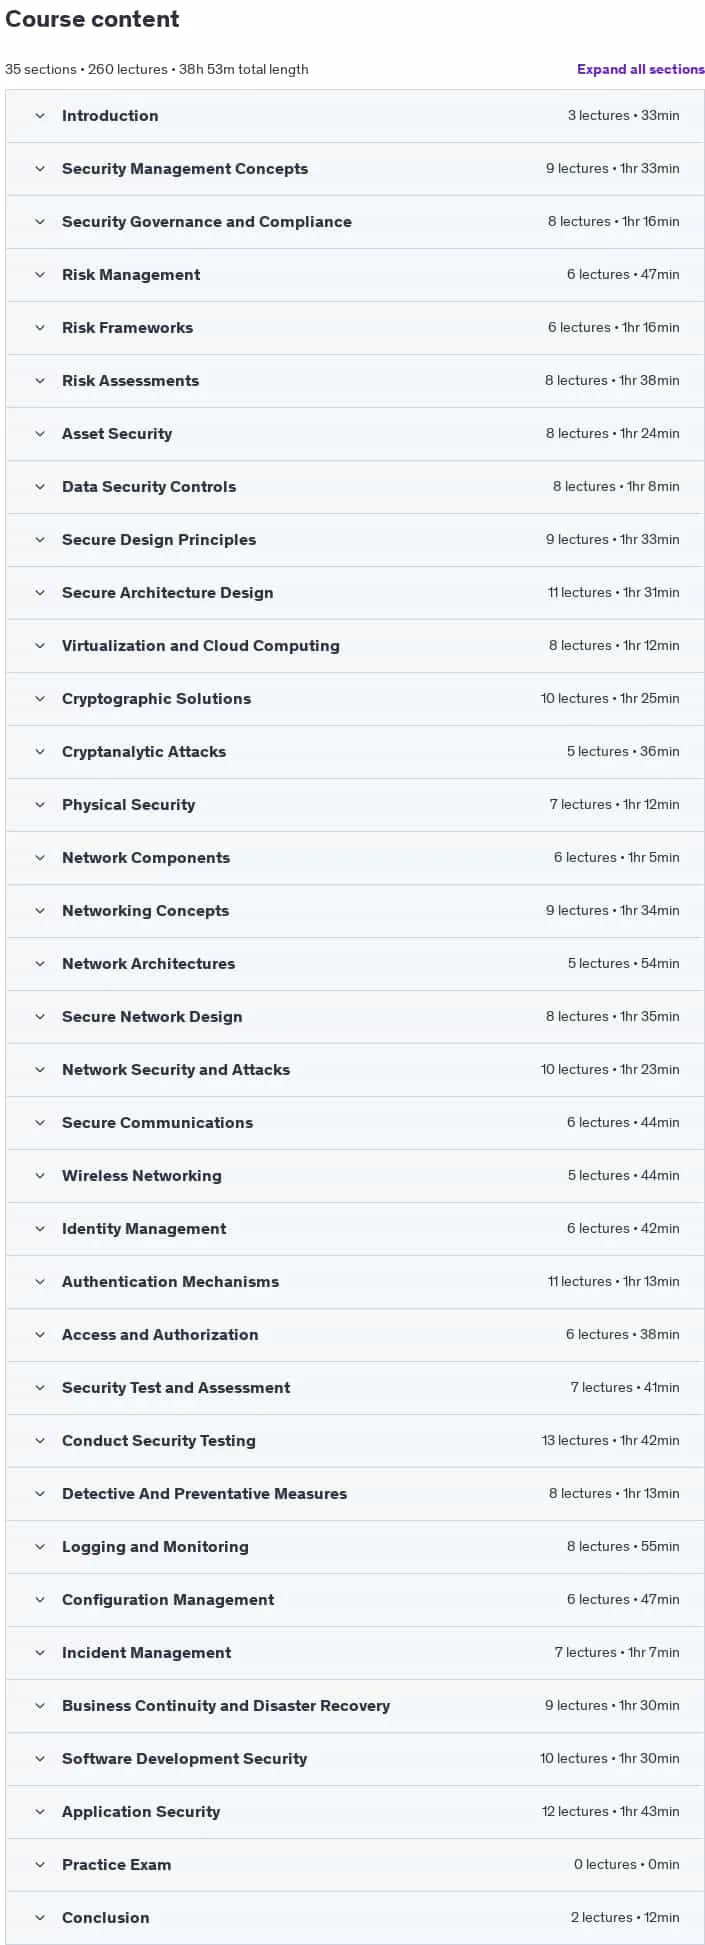Click the chevron for Physical Security
The width and height of the screenshot is (705, 1945).
coord(40,805)
